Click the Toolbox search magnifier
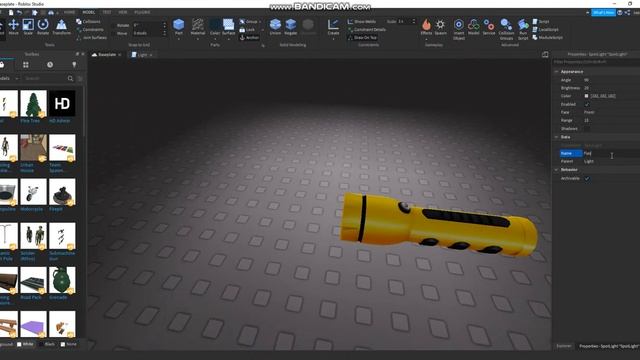 pos(71,78)
